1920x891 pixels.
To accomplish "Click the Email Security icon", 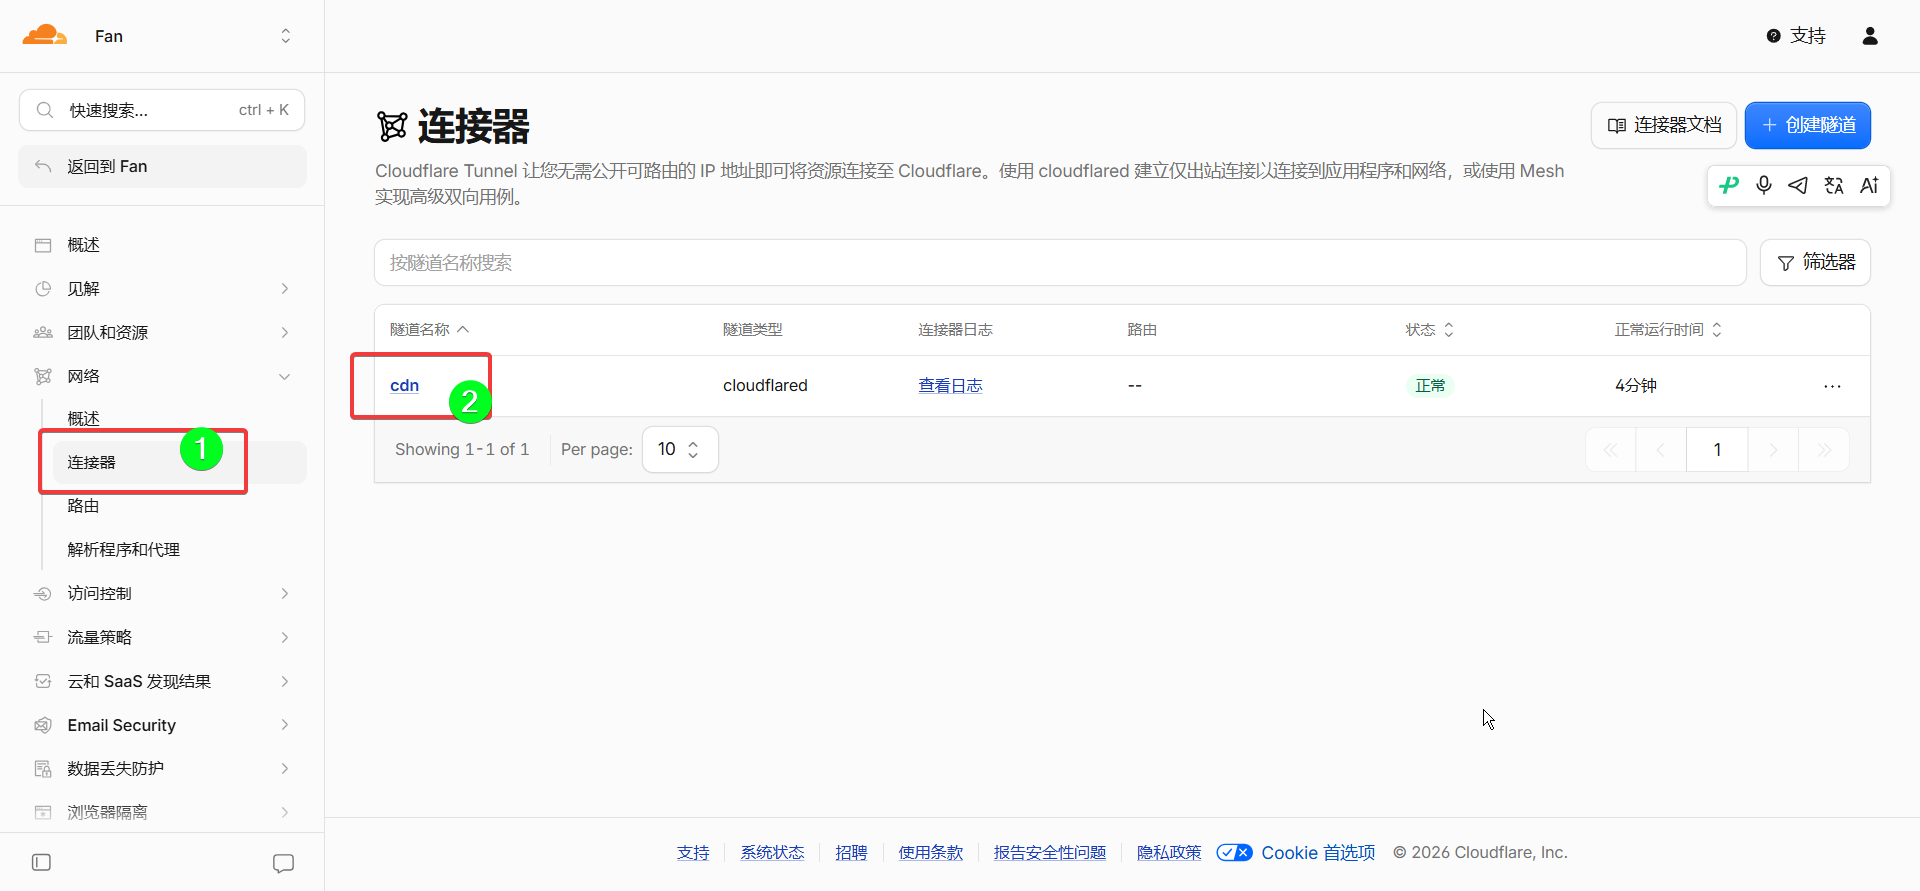I will 43,725.
